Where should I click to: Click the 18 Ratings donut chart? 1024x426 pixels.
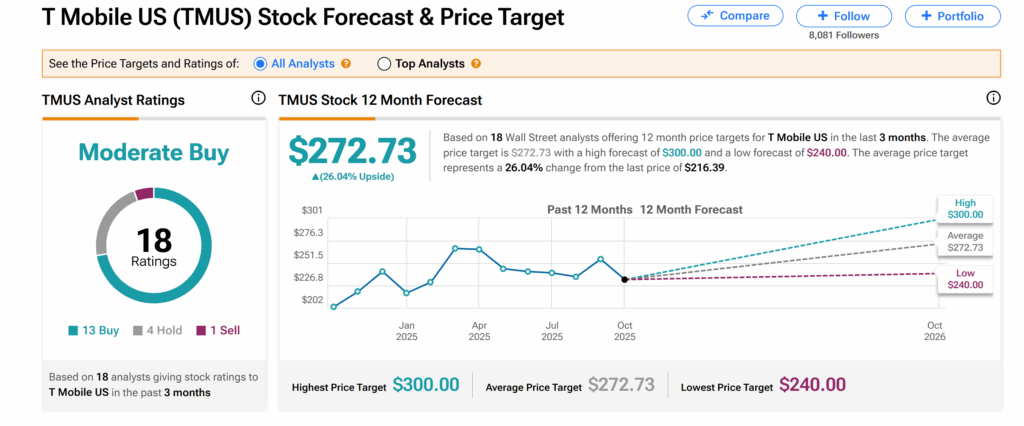tap(153, 244)
